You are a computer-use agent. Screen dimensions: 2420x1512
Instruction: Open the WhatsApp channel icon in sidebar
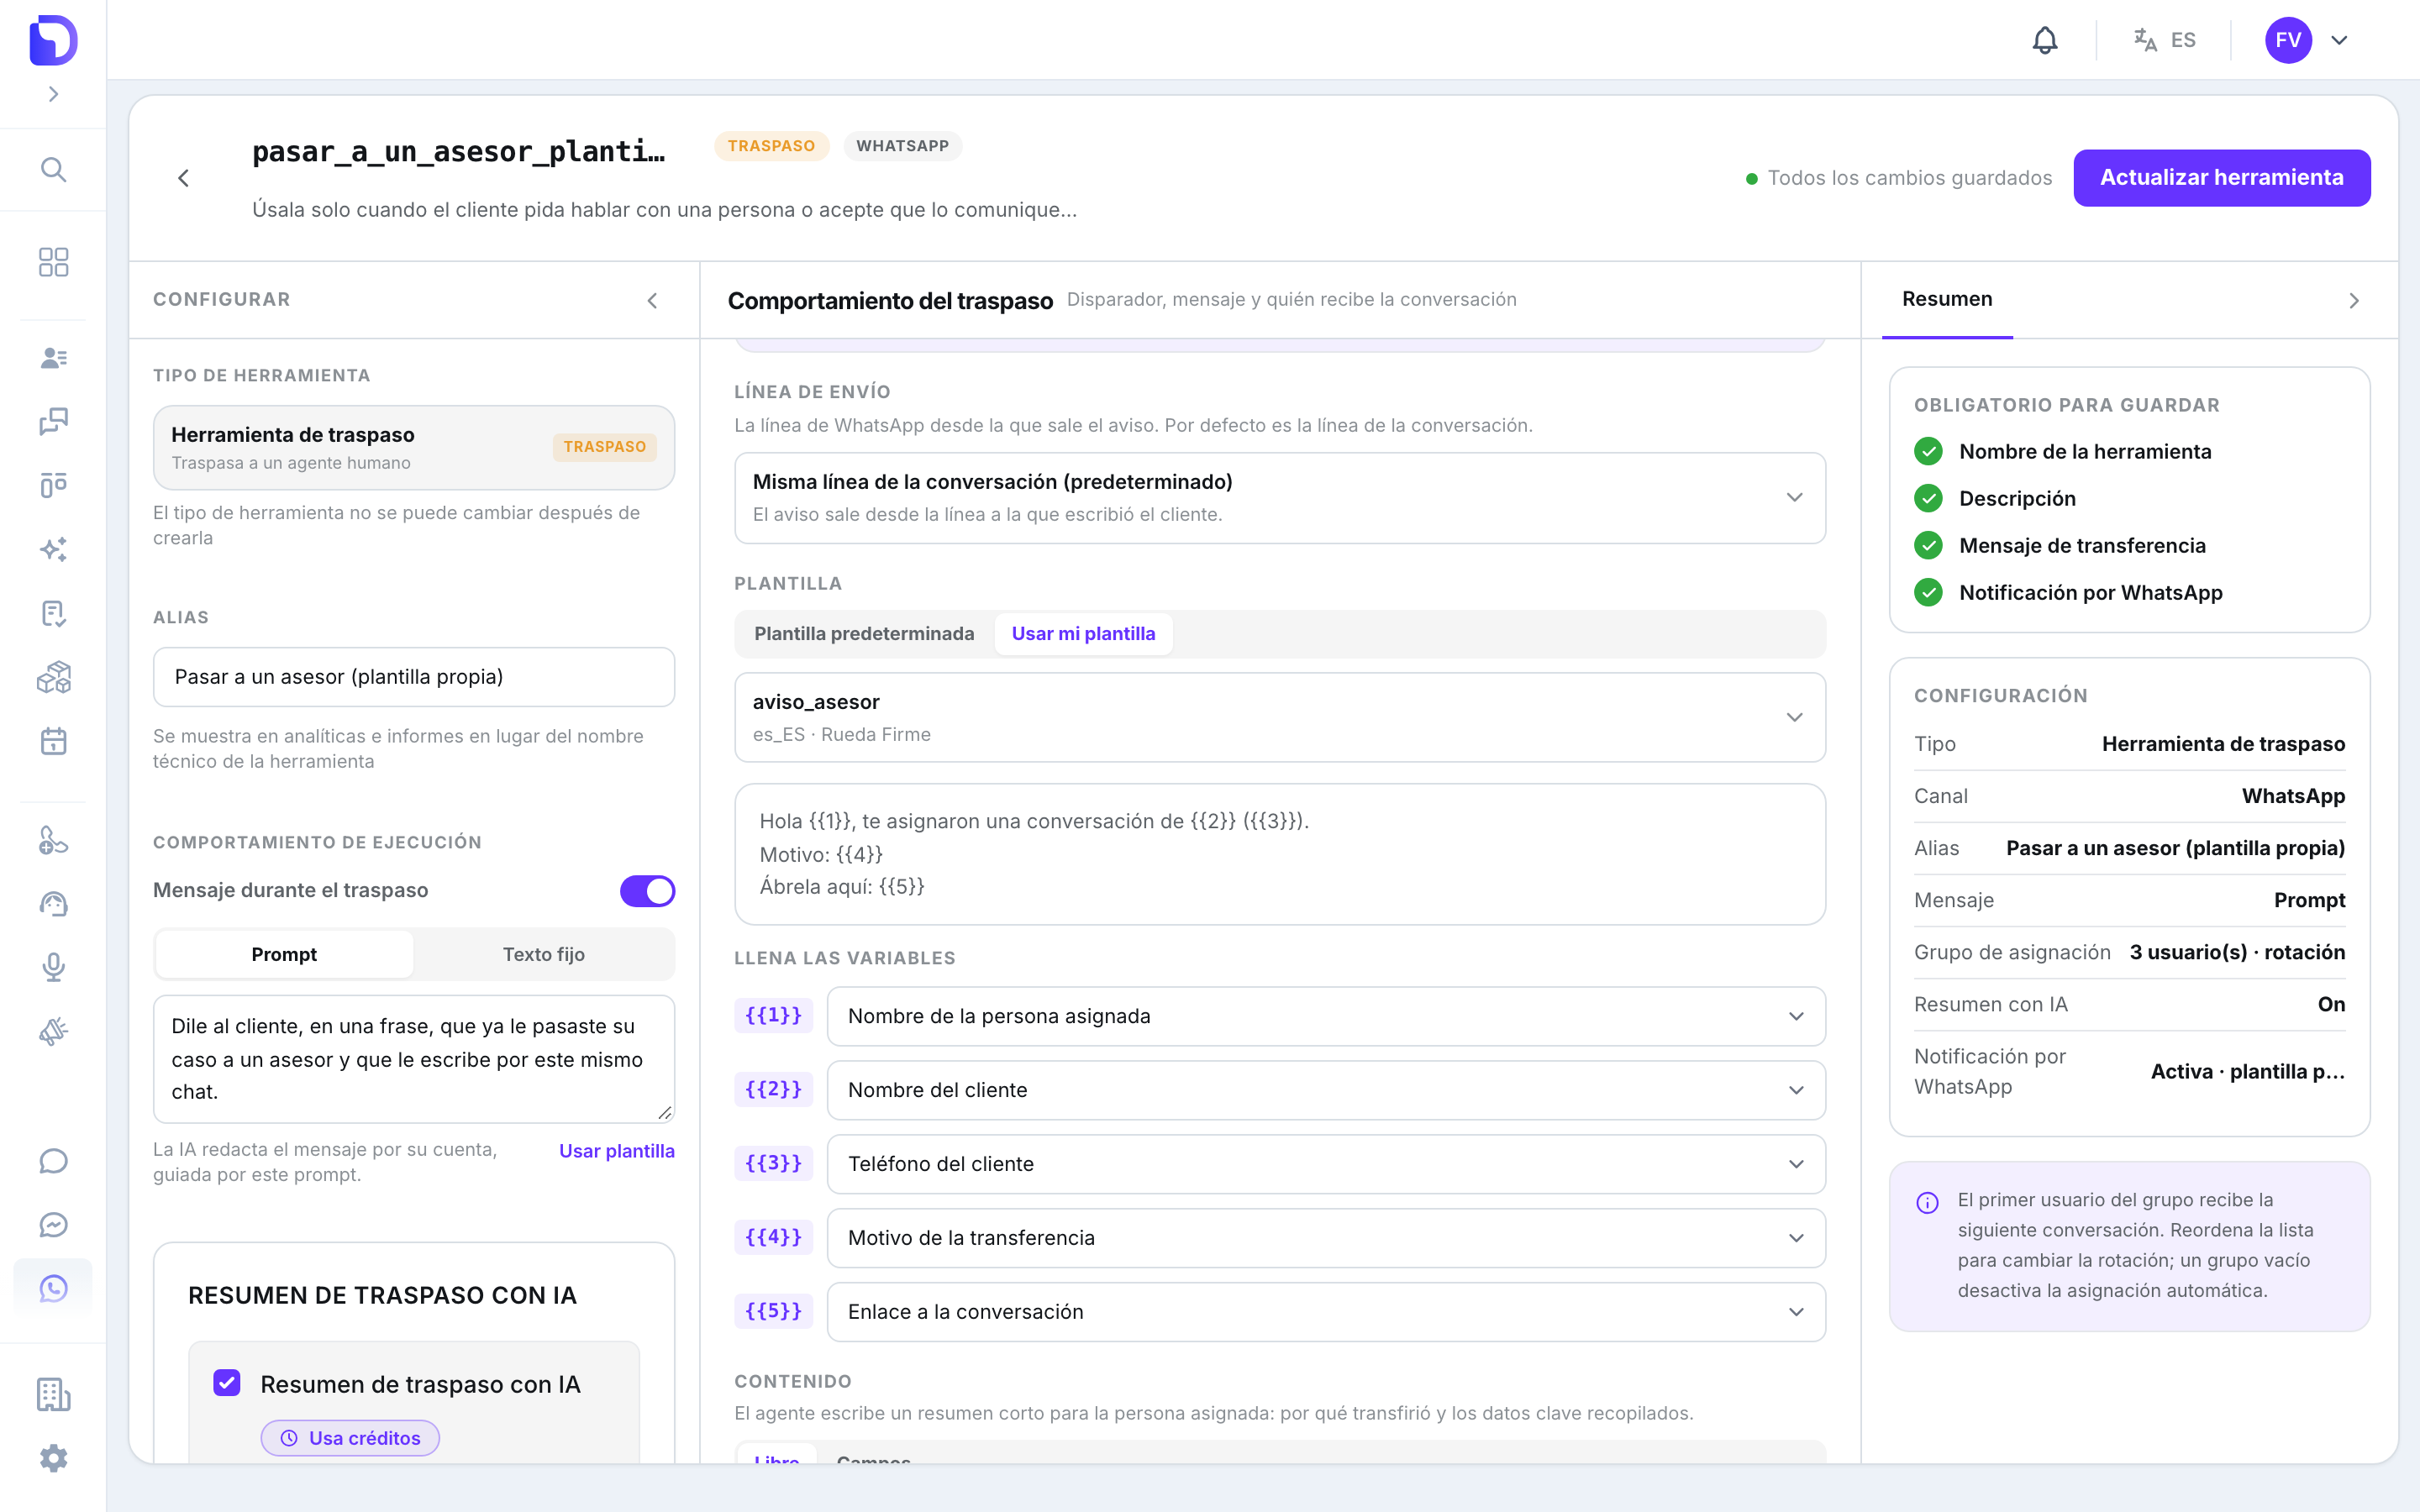click(53, 1288)
